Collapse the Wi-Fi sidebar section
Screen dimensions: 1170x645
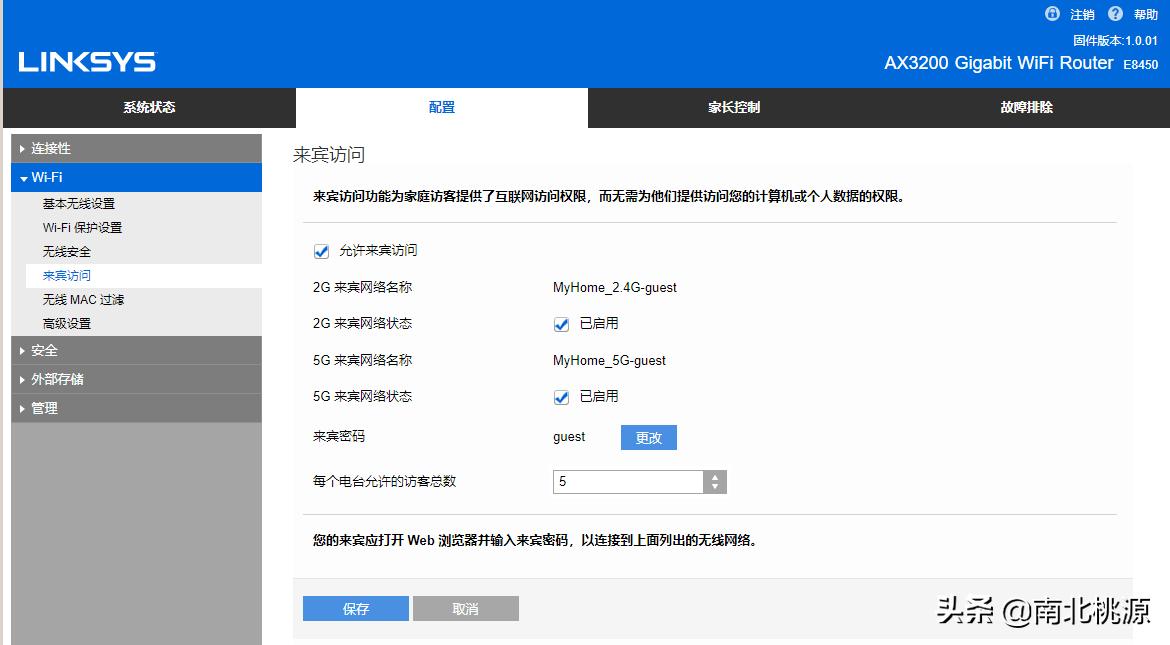[47, 177]
